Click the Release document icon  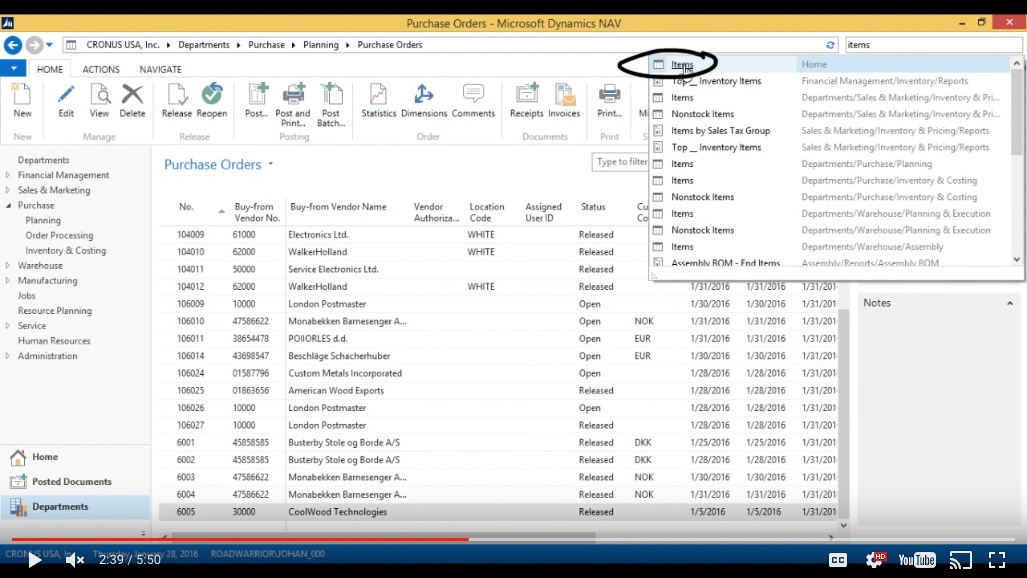pyautogui.click(x=177, y=96)
